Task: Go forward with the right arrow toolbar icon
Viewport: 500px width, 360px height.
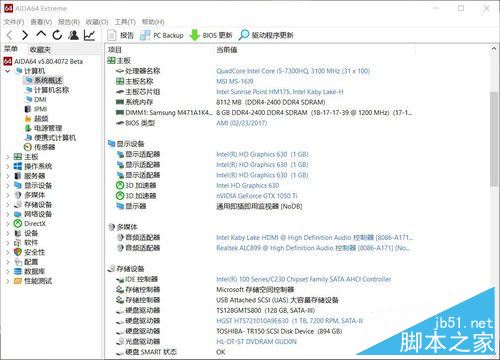Action: 25,35
